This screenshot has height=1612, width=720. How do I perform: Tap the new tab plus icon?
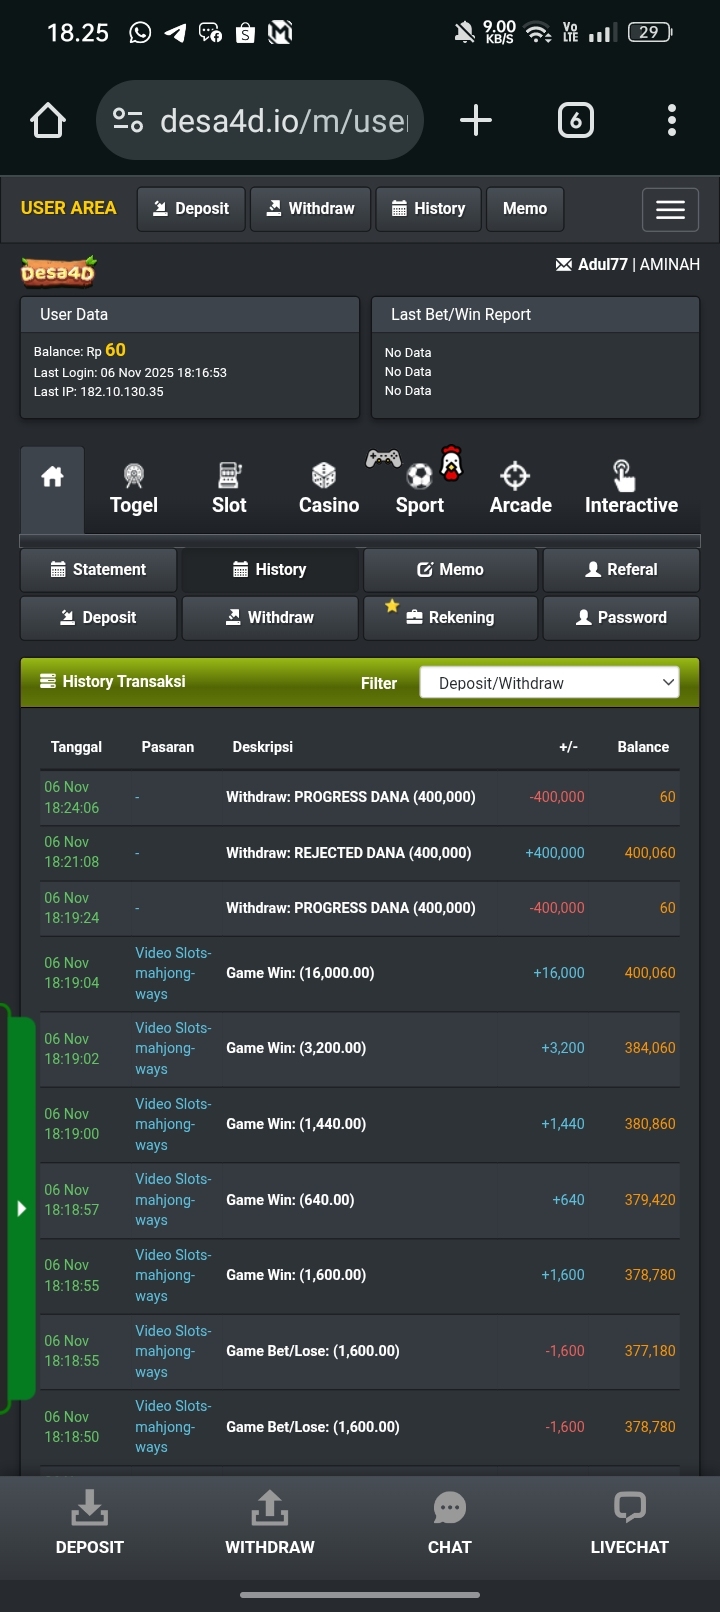[476, 120]
